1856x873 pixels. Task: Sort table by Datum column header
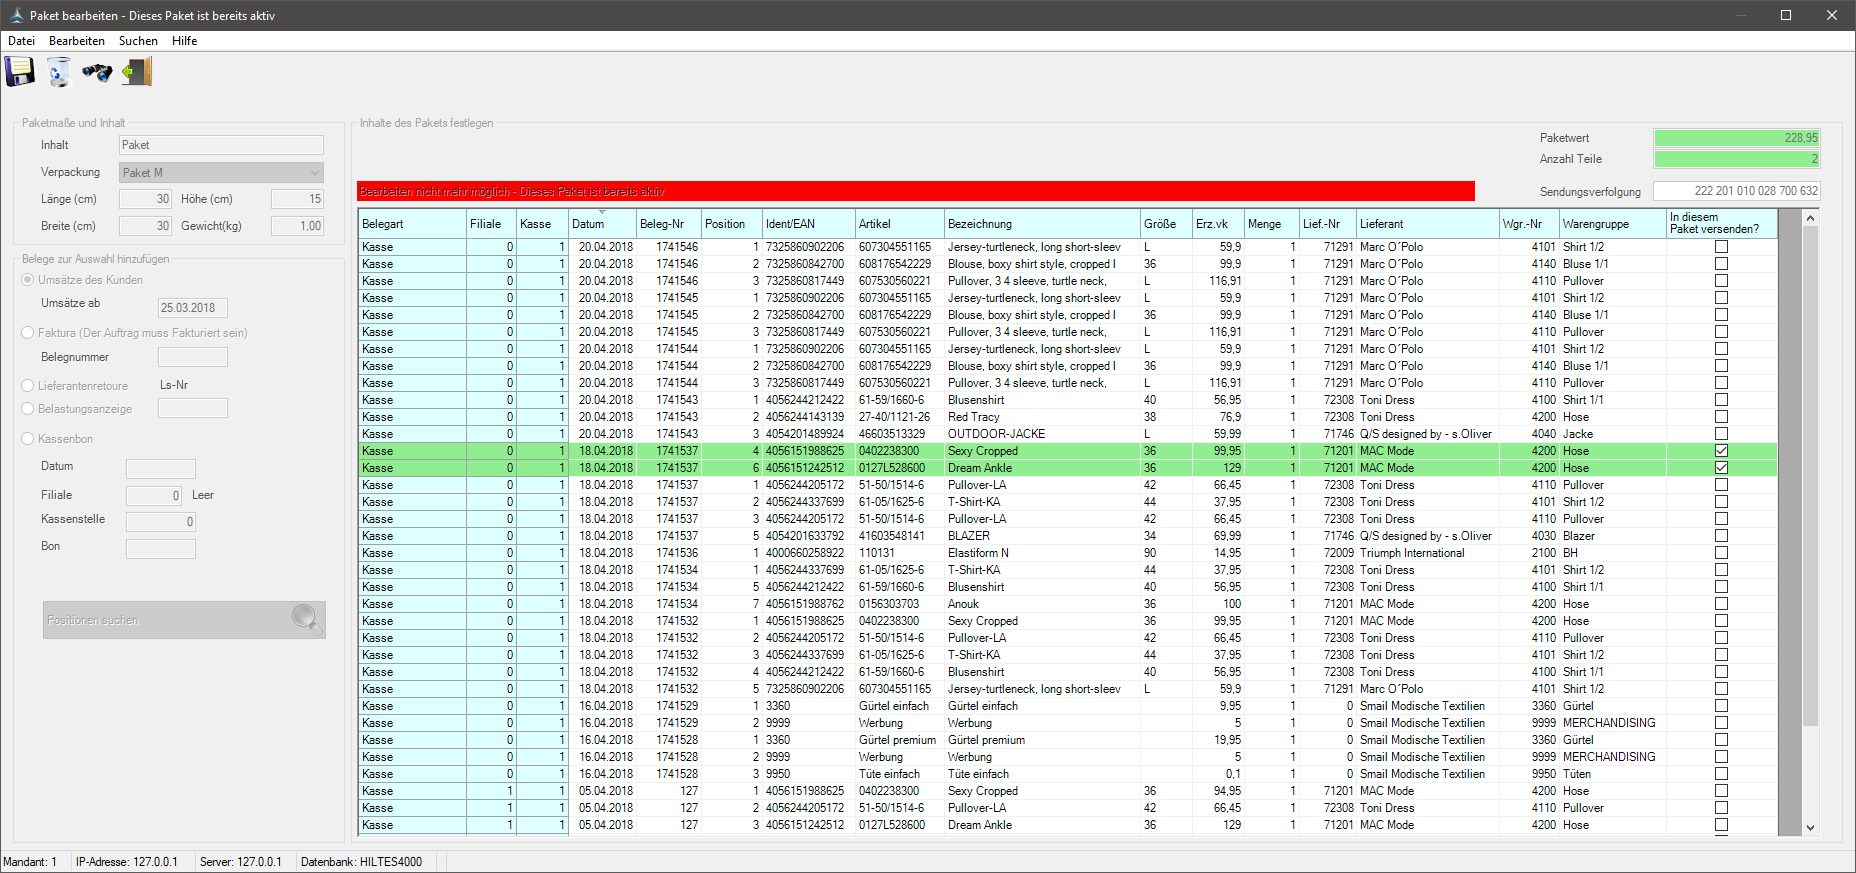[601, 224]
